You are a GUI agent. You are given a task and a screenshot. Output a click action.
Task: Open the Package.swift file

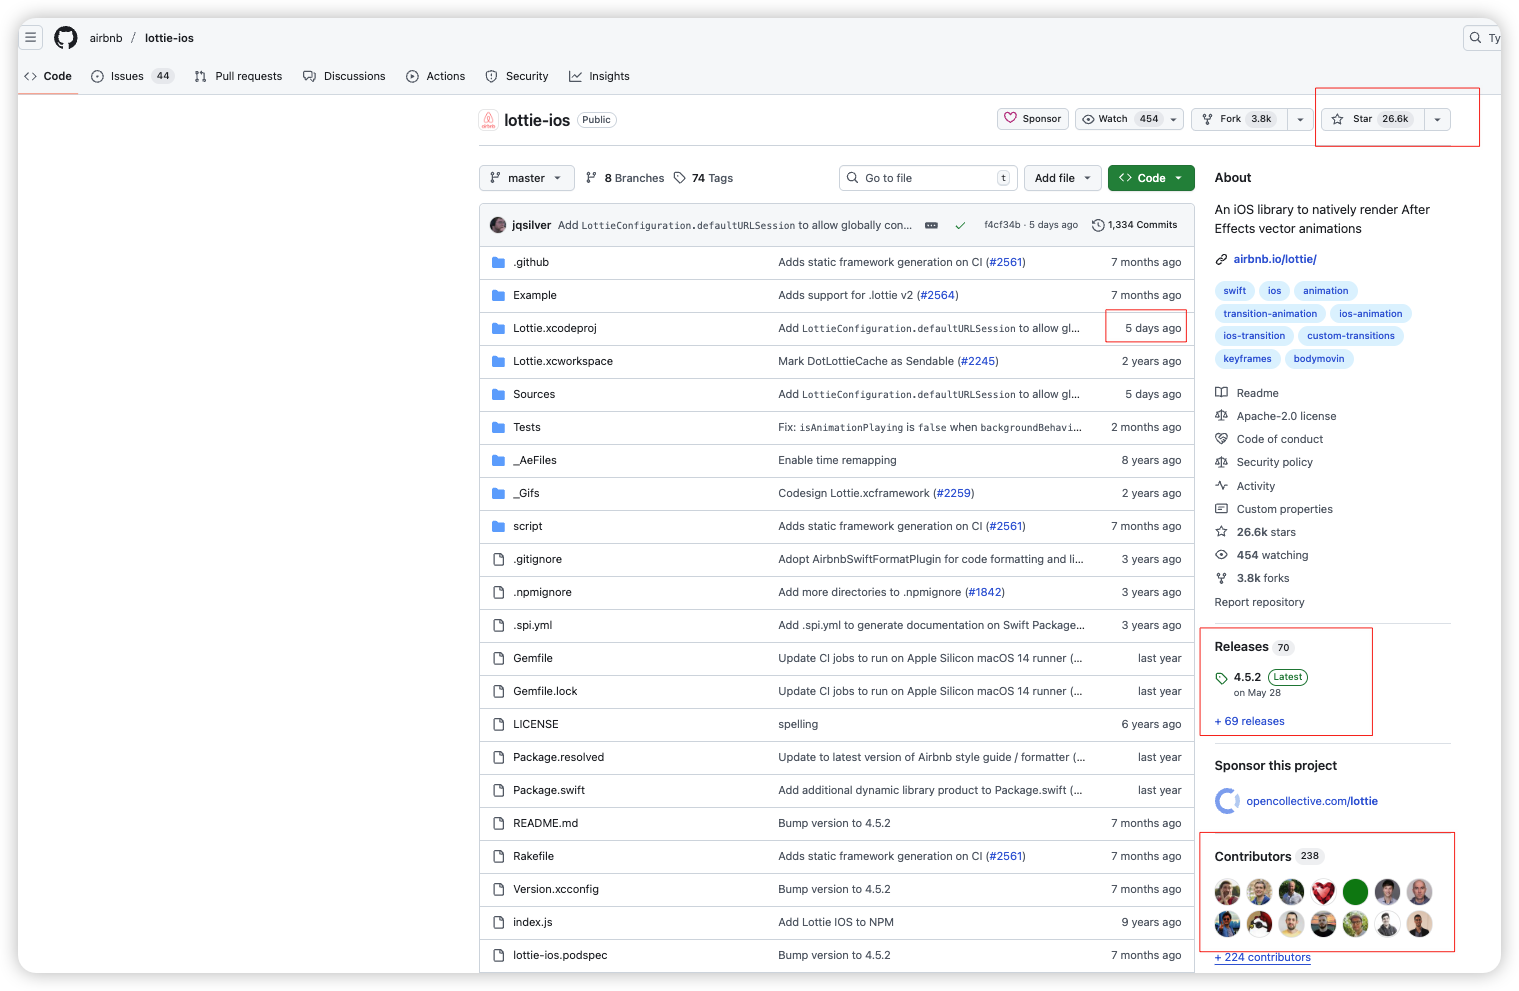[x=549, y=790]
